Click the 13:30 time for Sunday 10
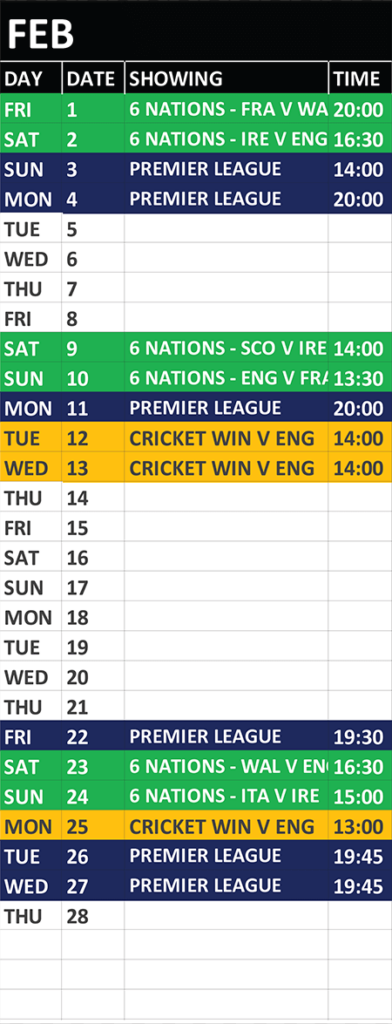The width and height of the screenshot is (392, 1024). click(360, 379)
